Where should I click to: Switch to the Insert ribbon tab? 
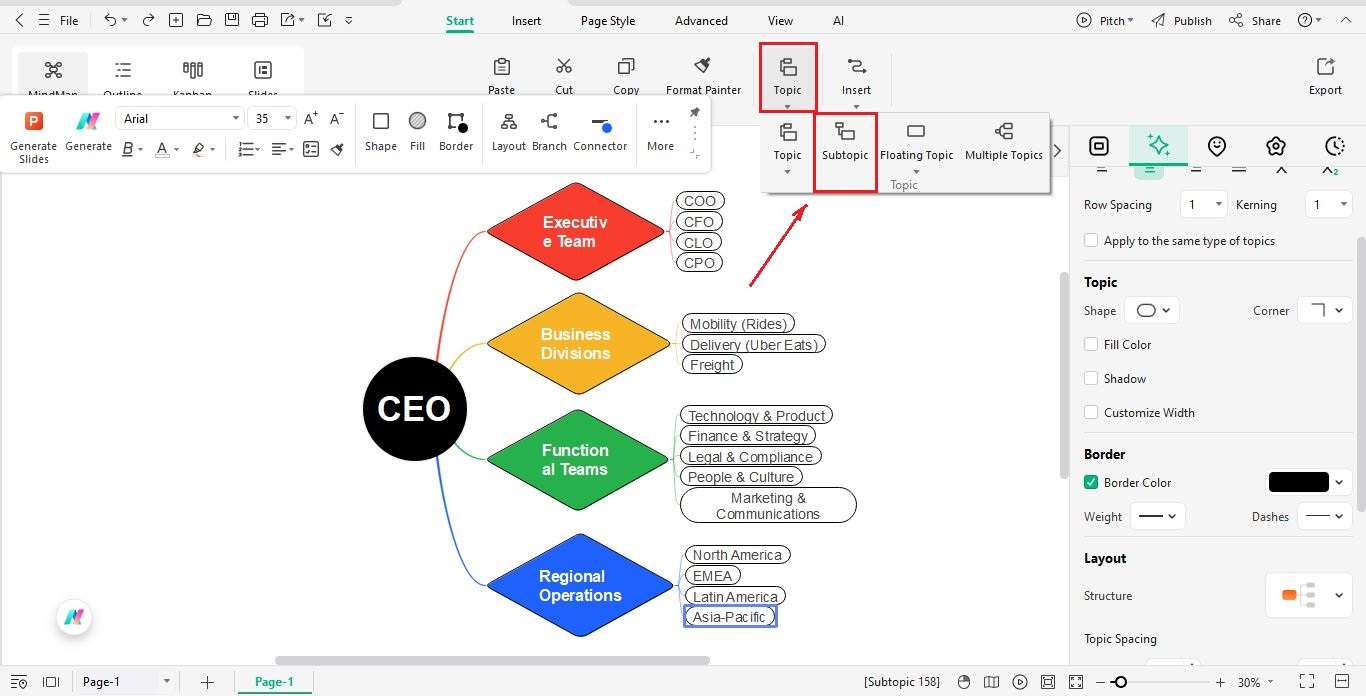(x=526, y=20)
